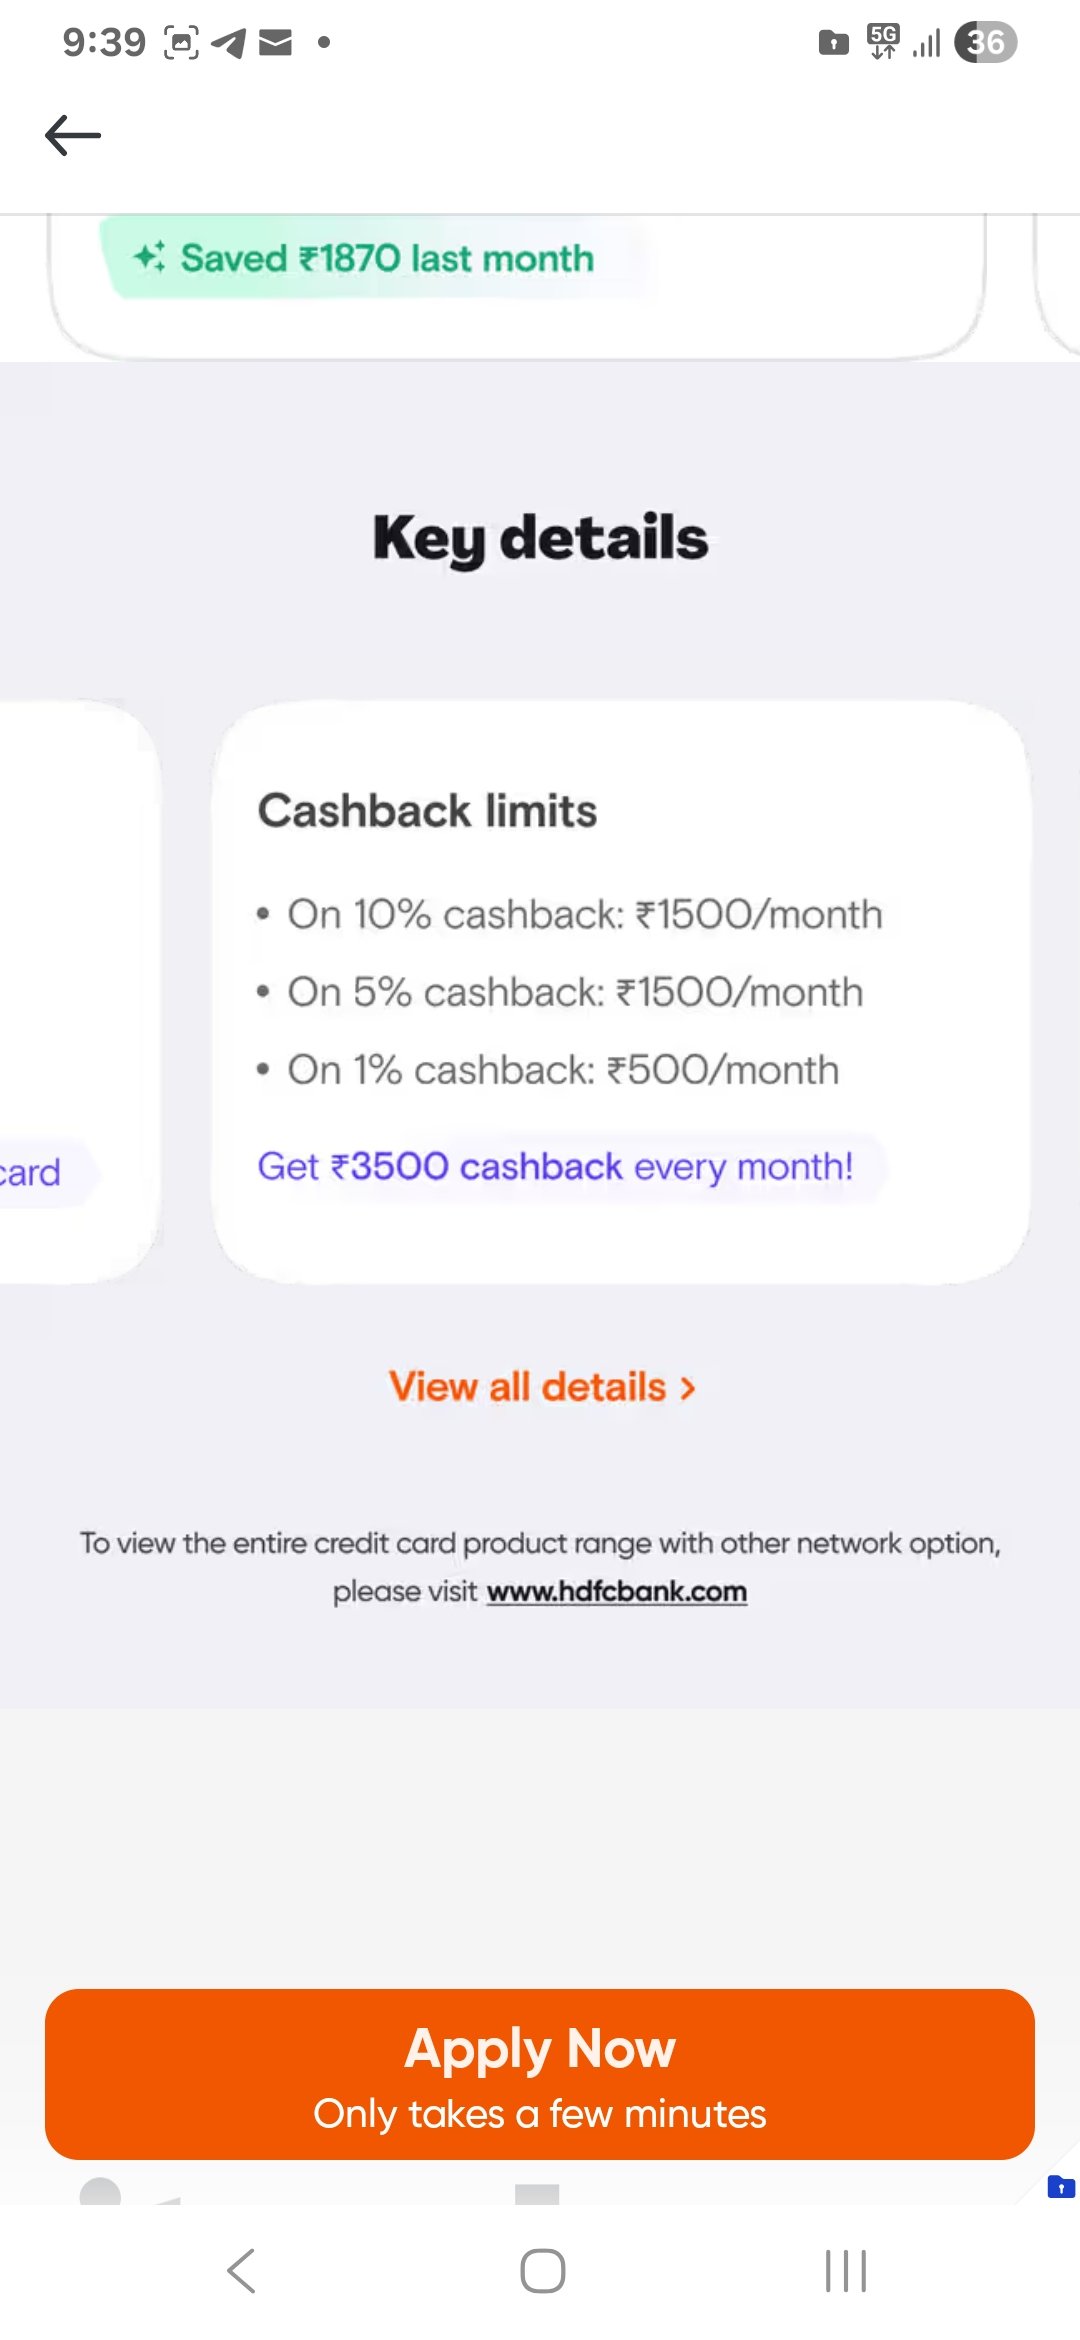Screen dimensions: 1080x2340
Task: Expand View all details chevron
Action: (x=687, y=1388)
